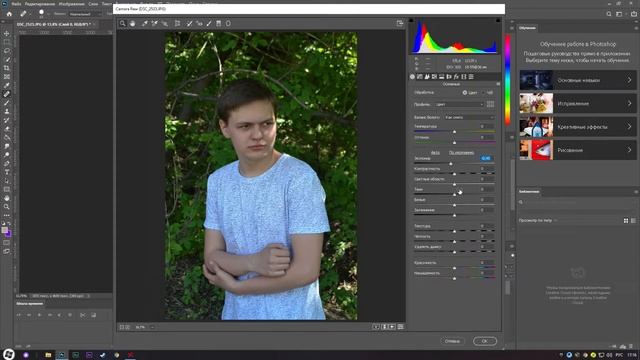
Task: Click the Контрастность value field
Action: point(486,169)
